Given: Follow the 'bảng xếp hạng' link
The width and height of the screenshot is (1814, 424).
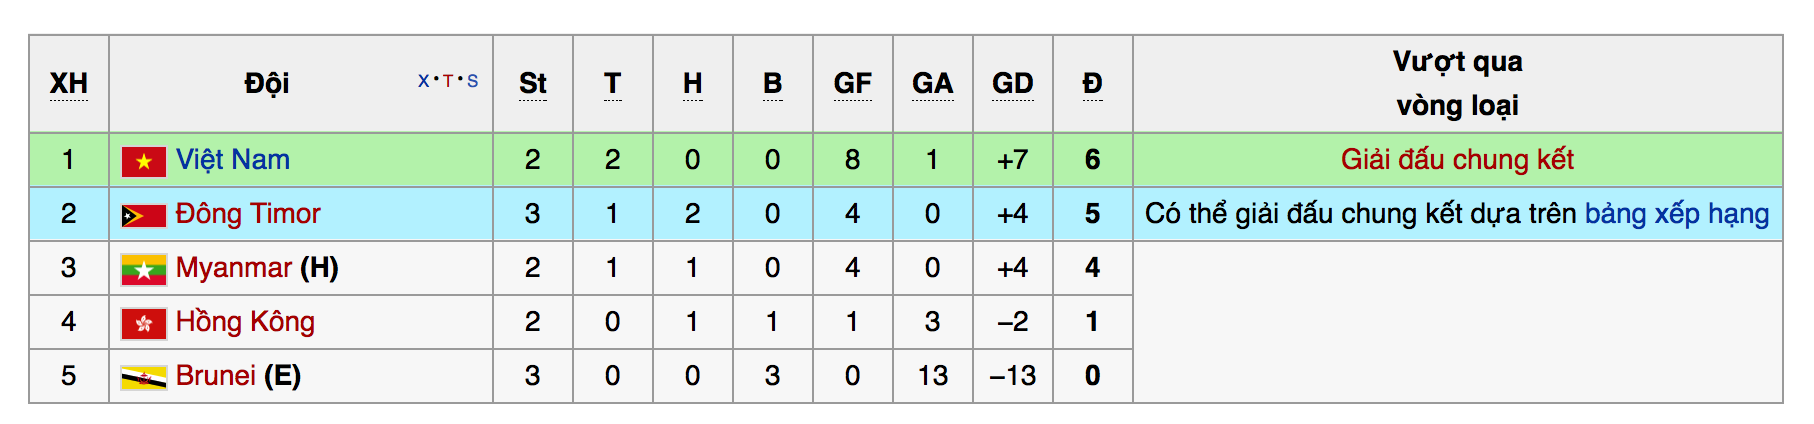Looking at the screenshot, I should 1676,214.
